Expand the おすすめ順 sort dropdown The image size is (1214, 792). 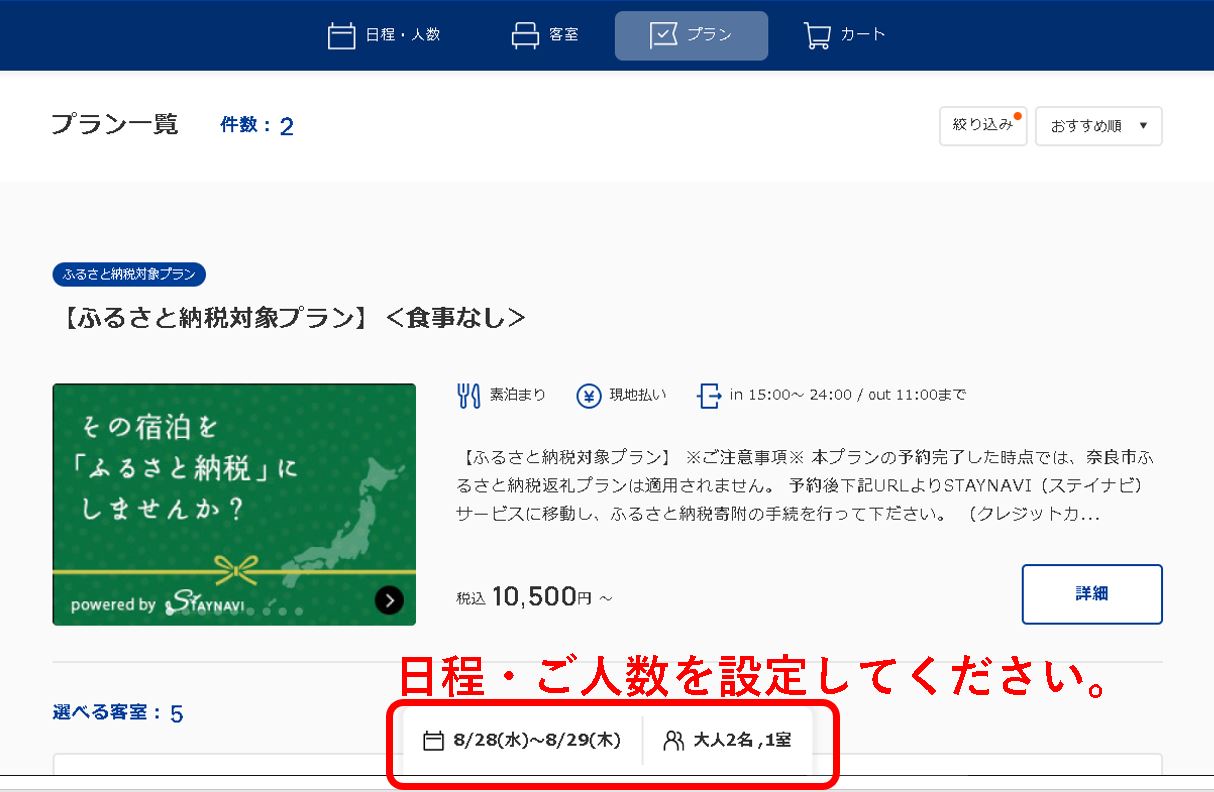click(1098, 127)
